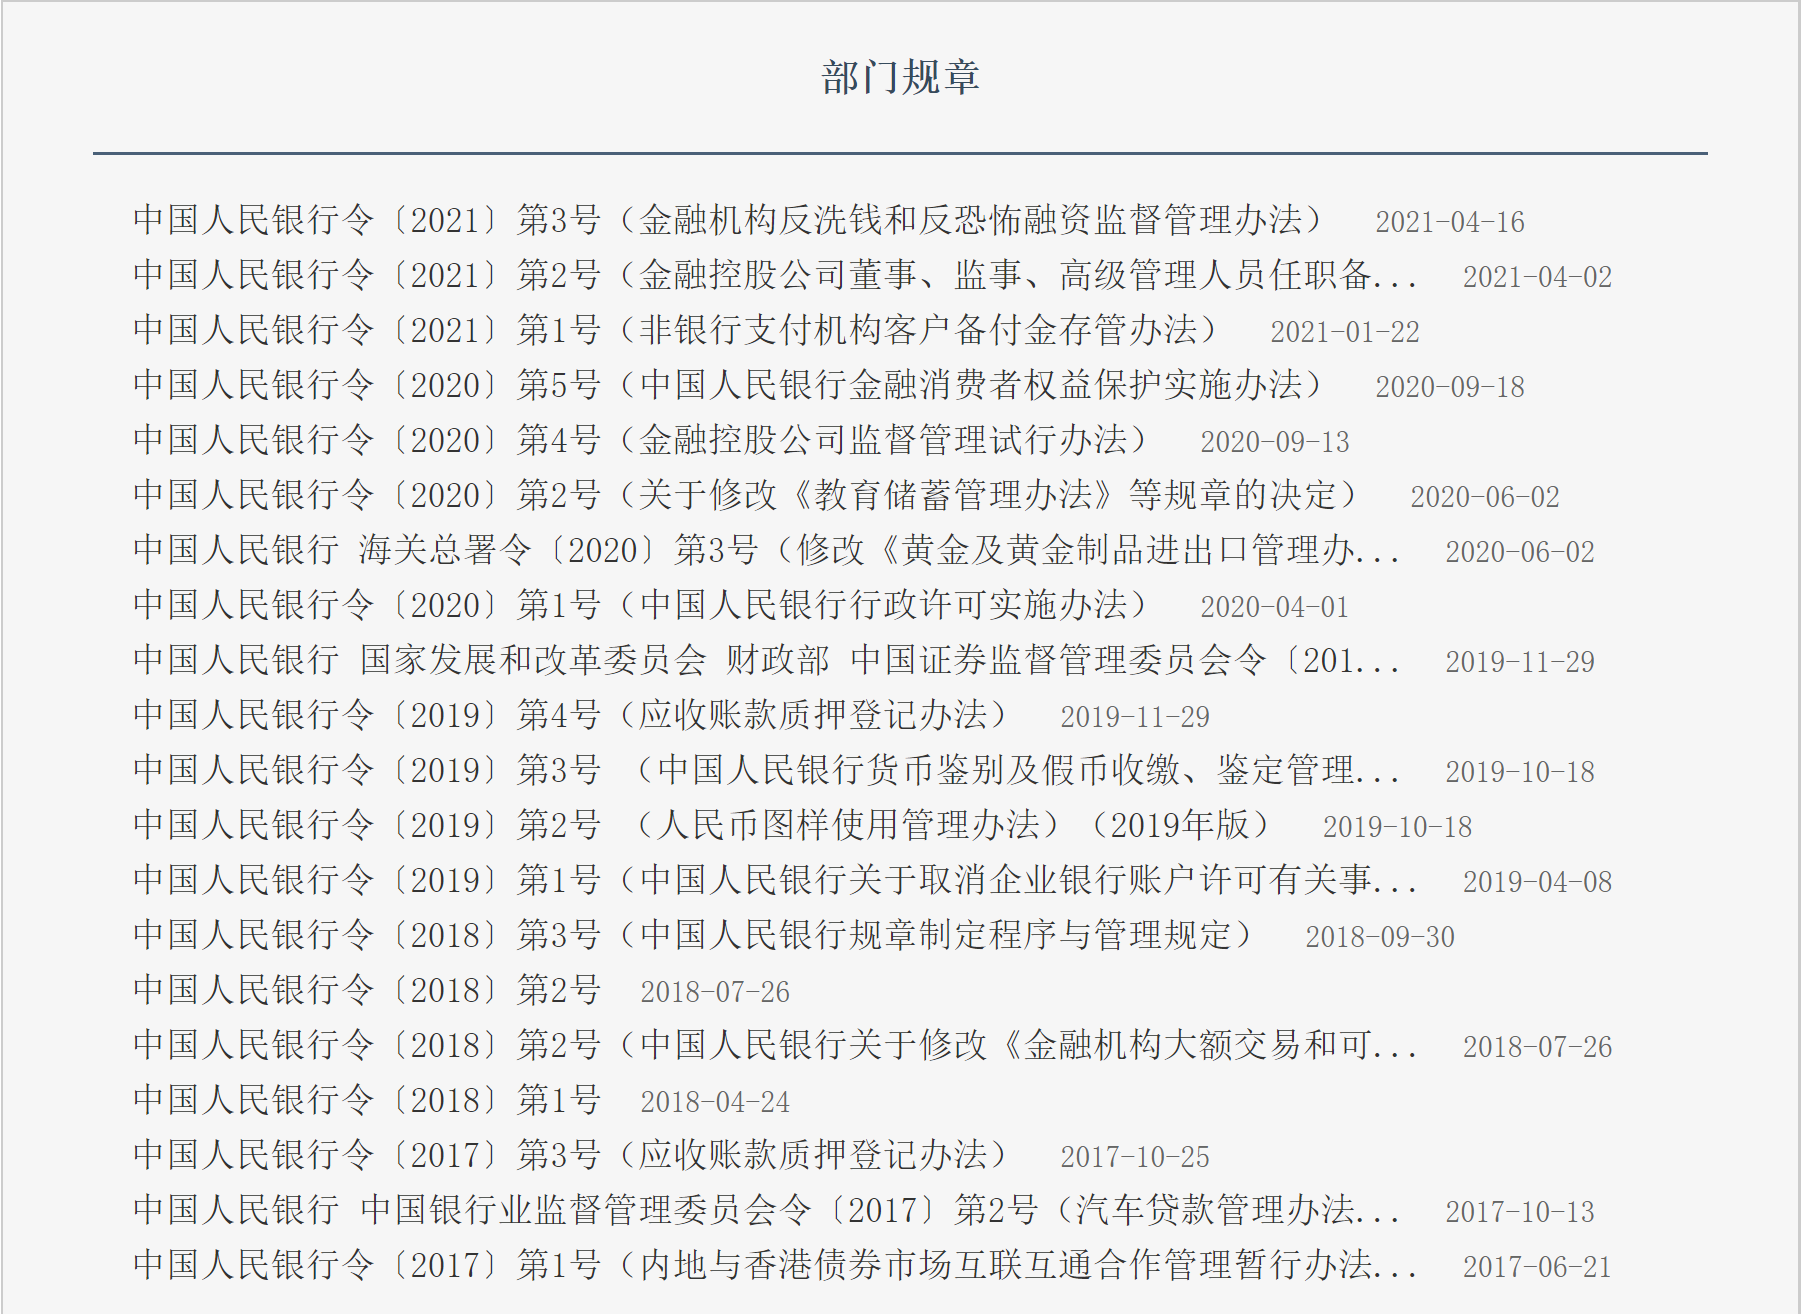Open 2019 第4号 应收账款质押登记办法 link

pyautogui.click(x=570, y=715)
